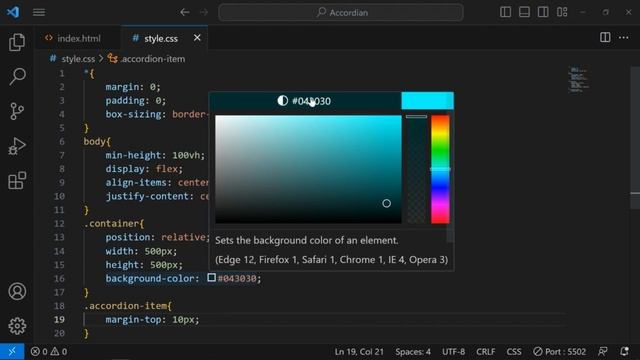Click the #043030 value in code
The height and width of the screenshot is (360, 640).
coord(237,278)
